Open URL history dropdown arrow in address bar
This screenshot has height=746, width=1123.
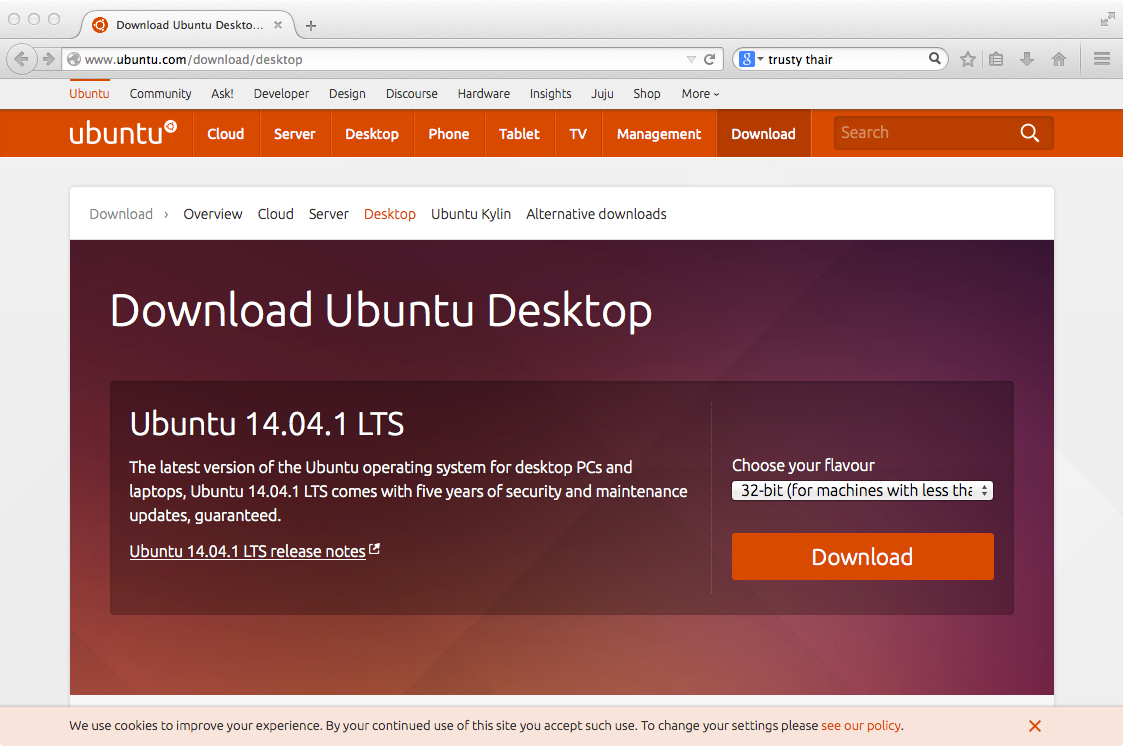tap(691, 59)
